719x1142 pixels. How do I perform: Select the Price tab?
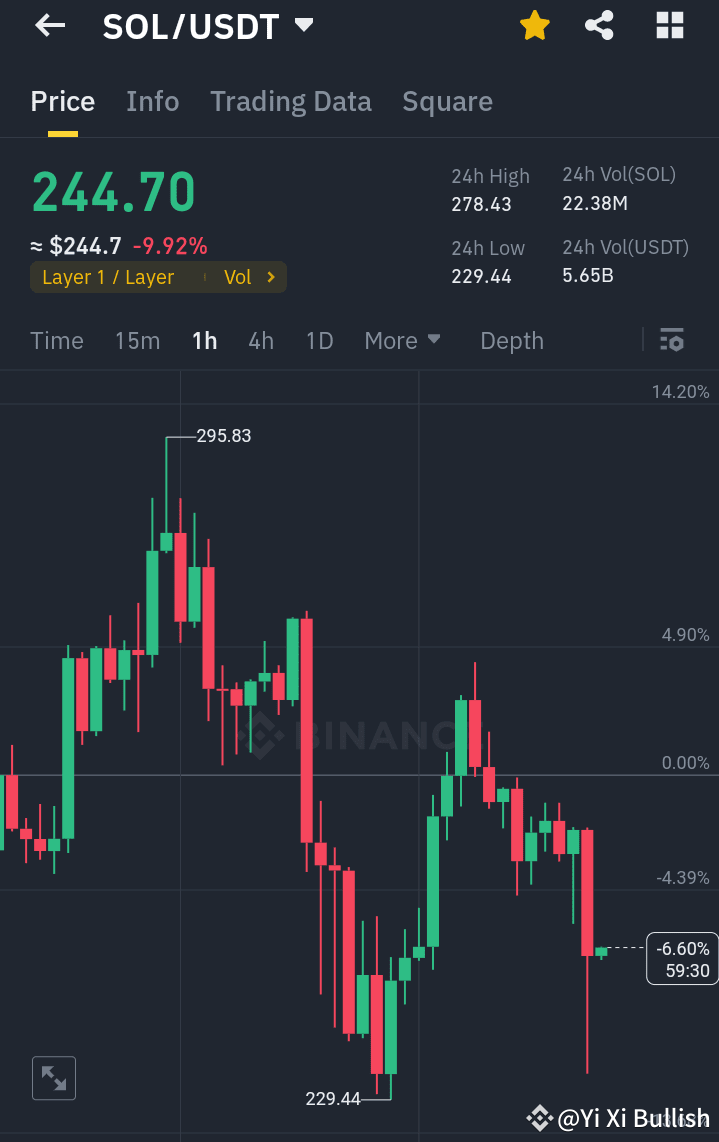pos(62,101)
